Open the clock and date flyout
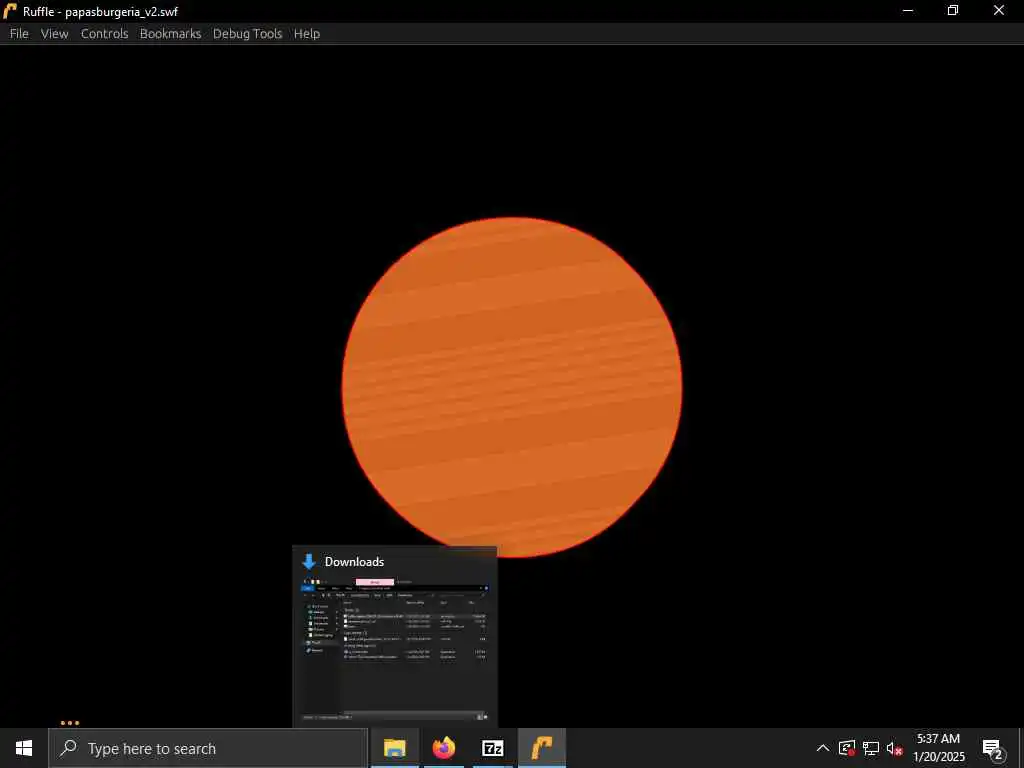Screen dimensions: 1024x768 938,748
